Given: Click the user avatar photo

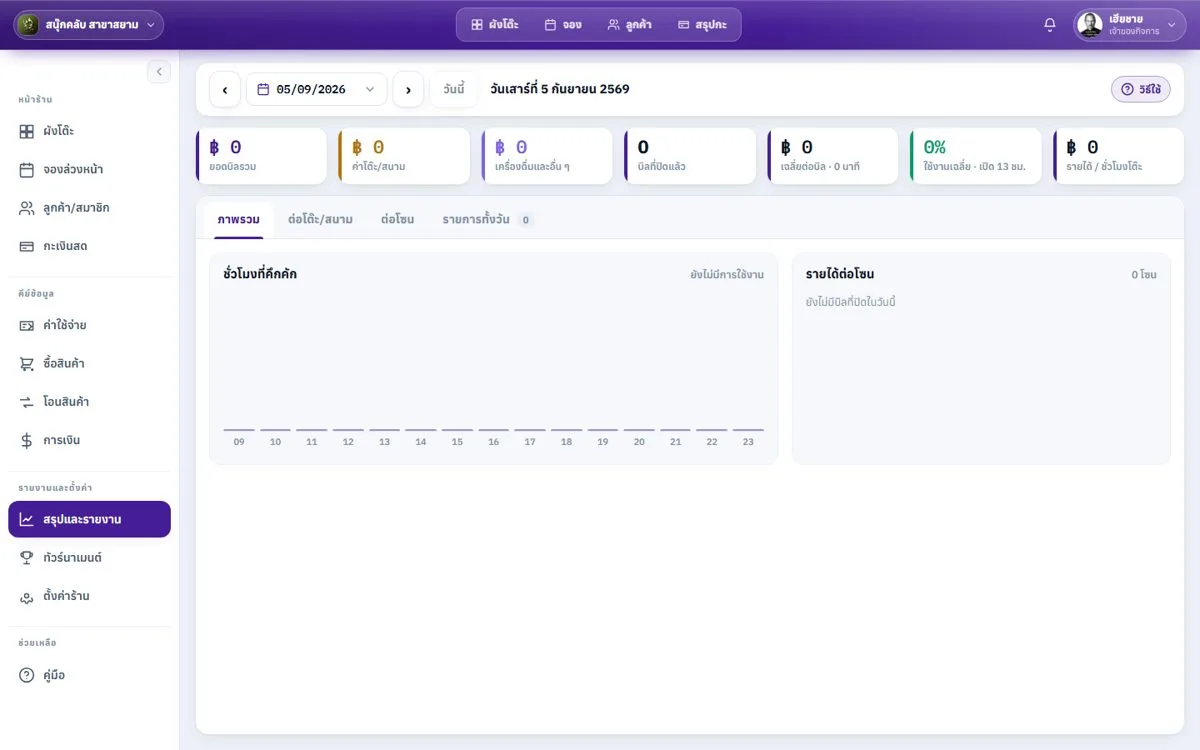Looking at the screenshot, I should (1090, 25).
